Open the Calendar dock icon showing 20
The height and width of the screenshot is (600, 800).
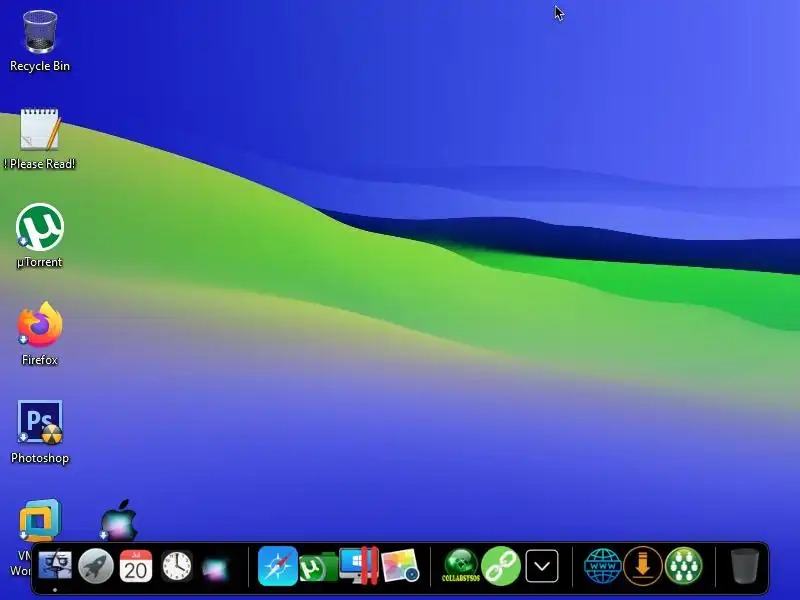coord(136,566)
